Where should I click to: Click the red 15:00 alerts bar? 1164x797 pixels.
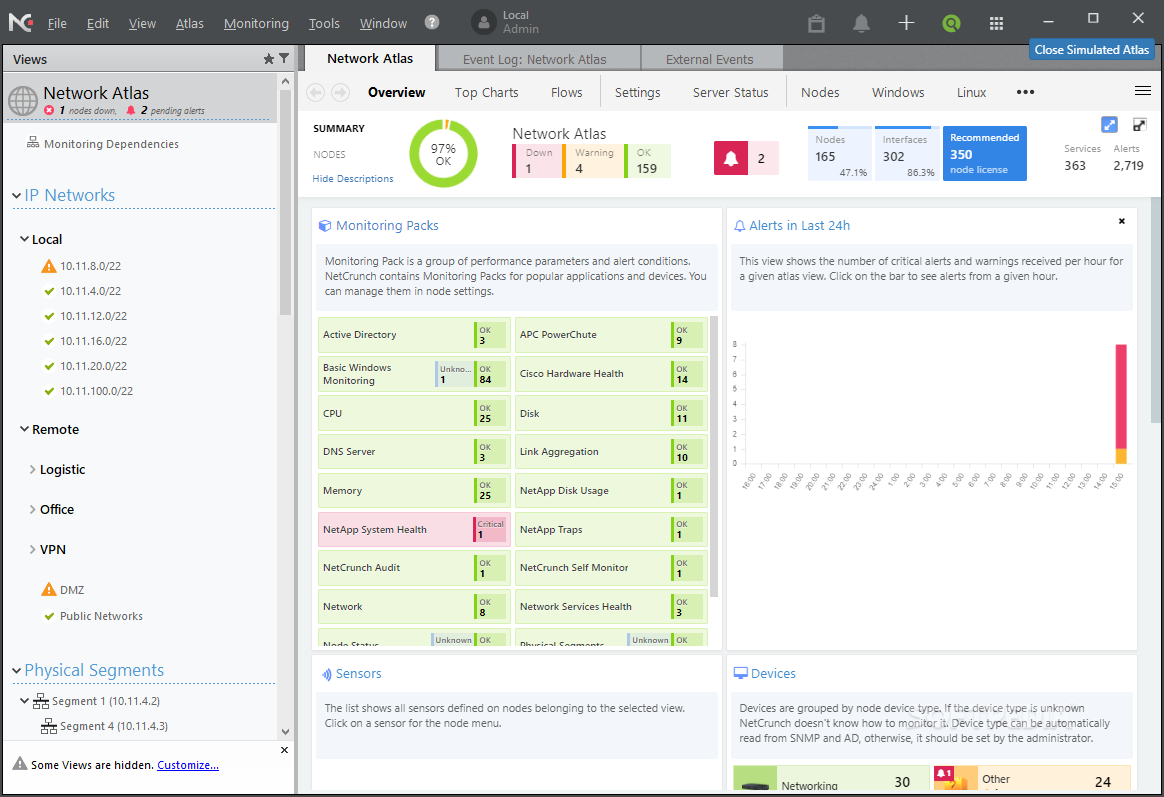(x=1121, y=396)
